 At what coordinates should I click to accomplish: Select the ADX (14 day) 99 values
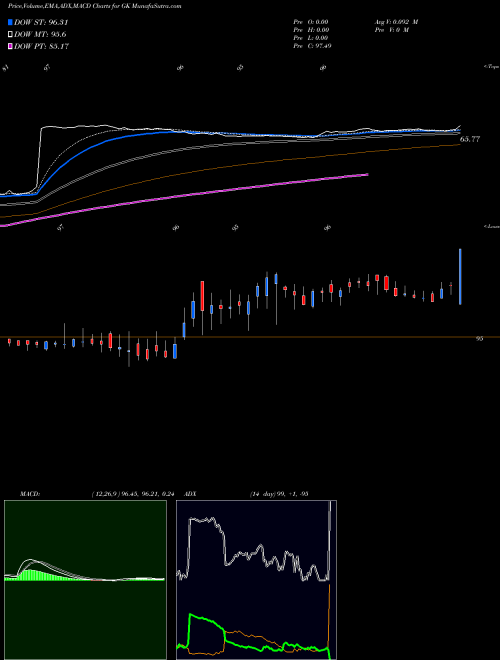pyautogui.click(x=279, y=494)
